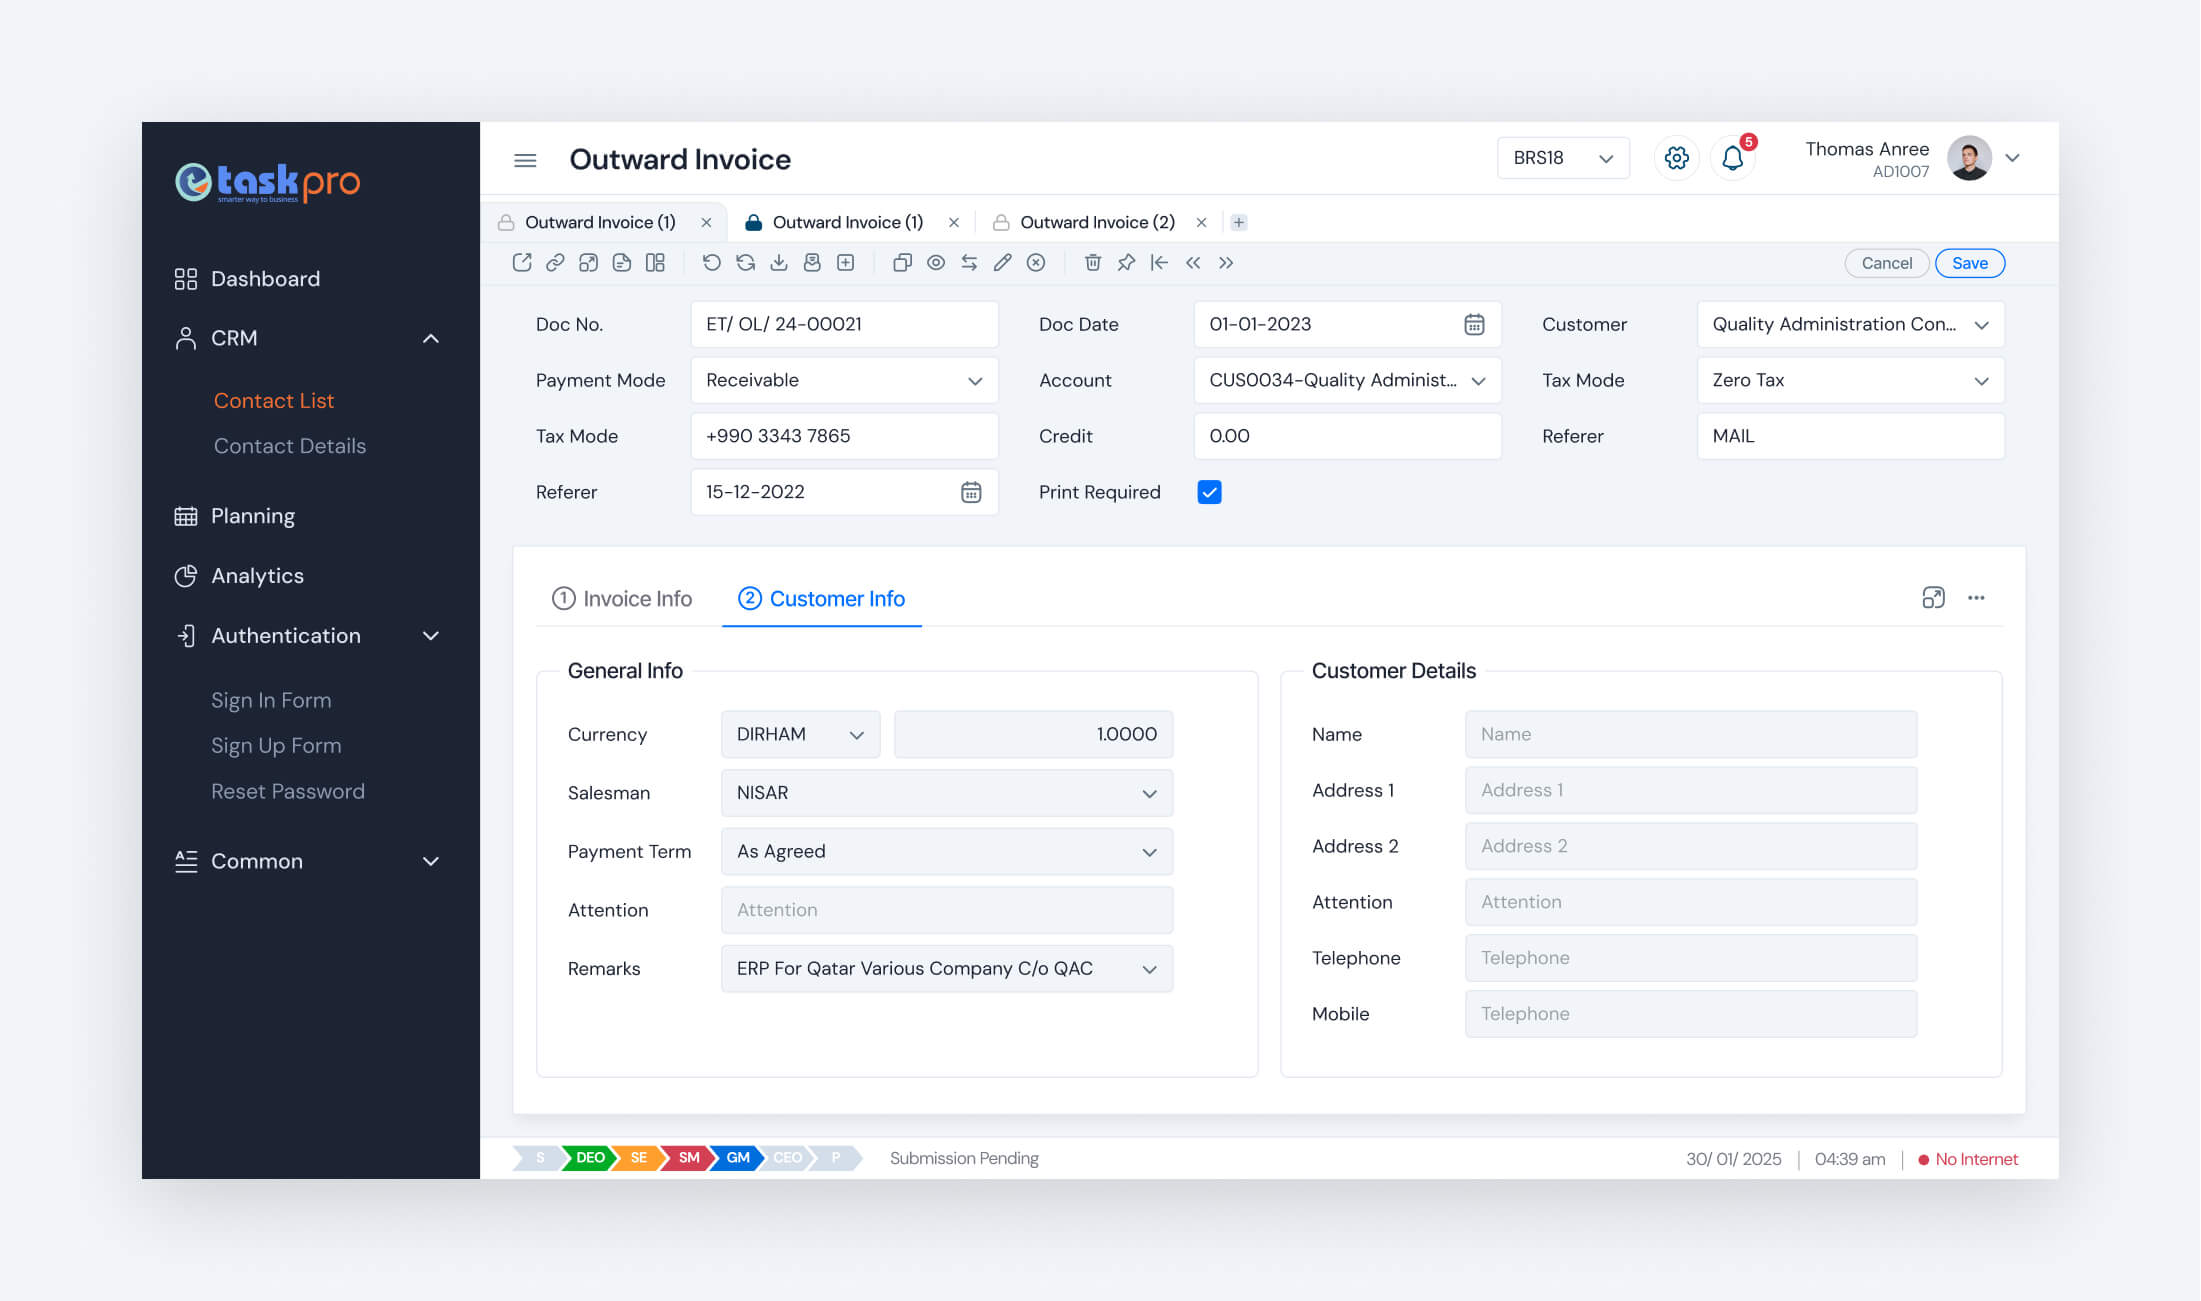Open the Outward Invoice (2) tab
Screen dimensions: 2201x1301
(1096, 222)
